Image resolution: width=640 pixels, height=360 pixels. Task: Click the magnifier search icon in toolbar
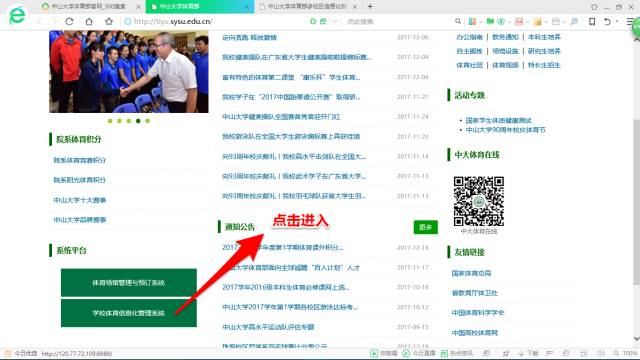(x=458, y=21)
